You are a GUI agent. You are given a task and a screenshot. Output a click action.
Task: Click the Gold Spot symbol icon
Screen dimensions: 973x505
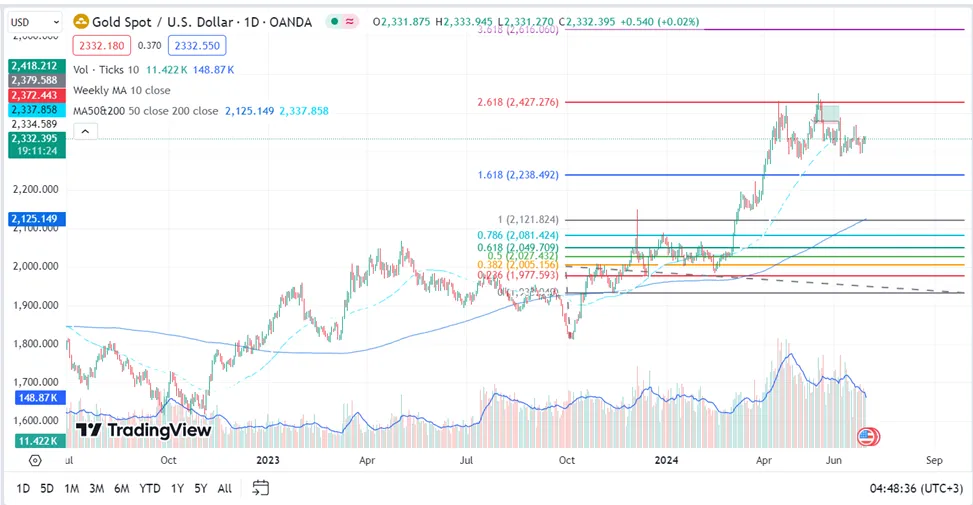click(x=81, y=22)
